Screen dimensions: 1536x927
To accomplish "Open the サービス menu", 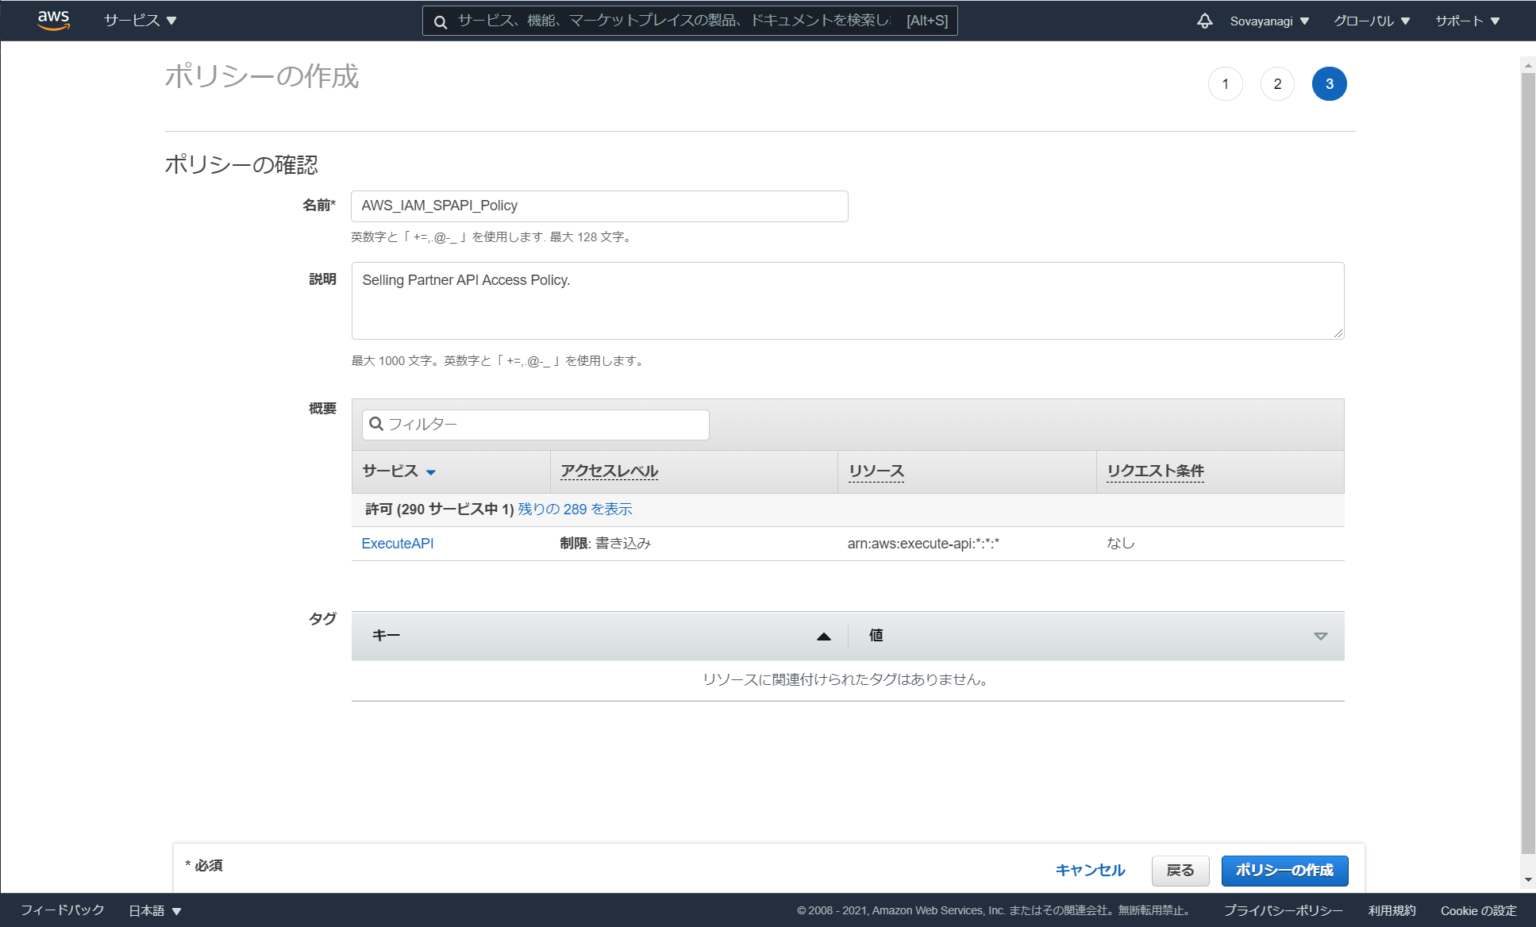I will click(135, 20).
